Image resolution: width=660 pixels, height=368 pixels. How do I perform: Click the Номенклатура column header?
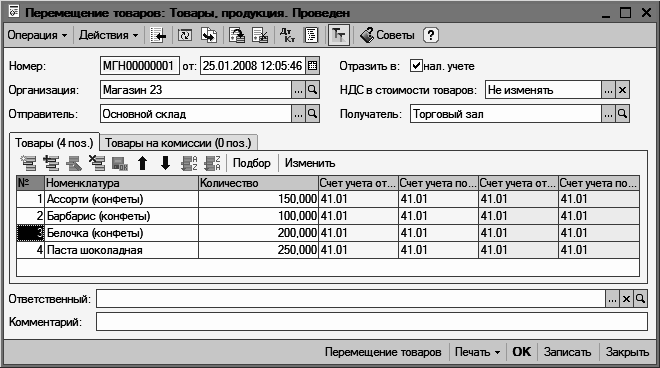click(121, 183)
